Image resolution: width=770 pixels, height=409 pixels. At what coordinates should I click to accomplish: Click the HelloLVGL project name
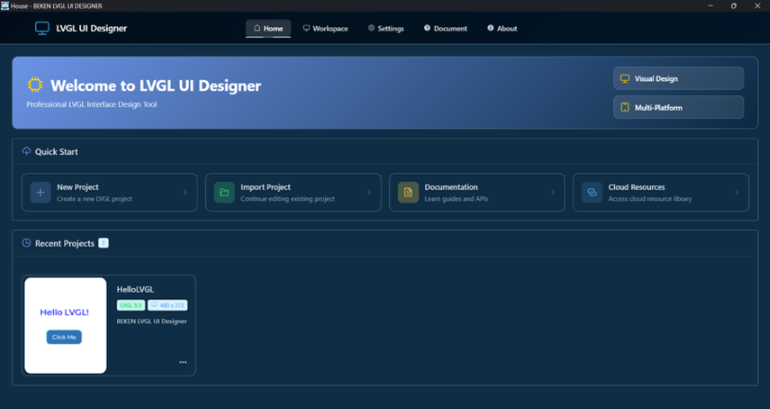[135, 290]
